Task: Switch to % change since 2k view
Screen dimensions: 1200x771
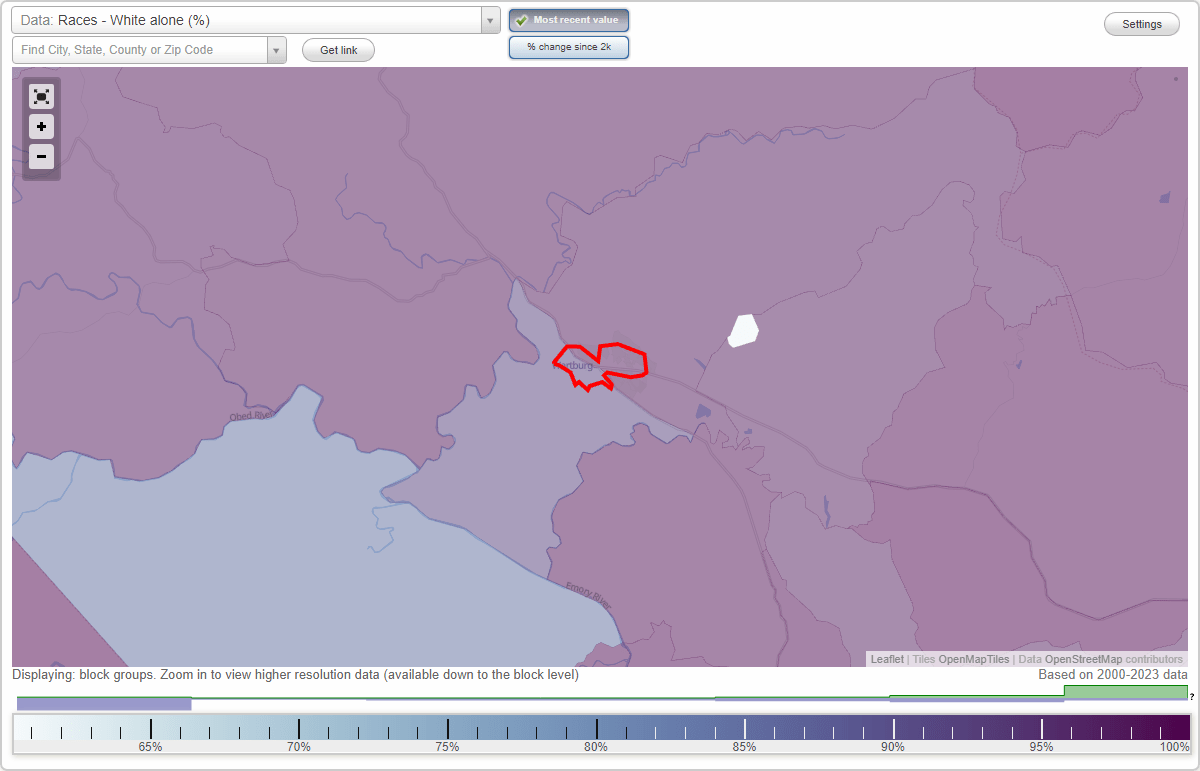Action: point(569,46)
